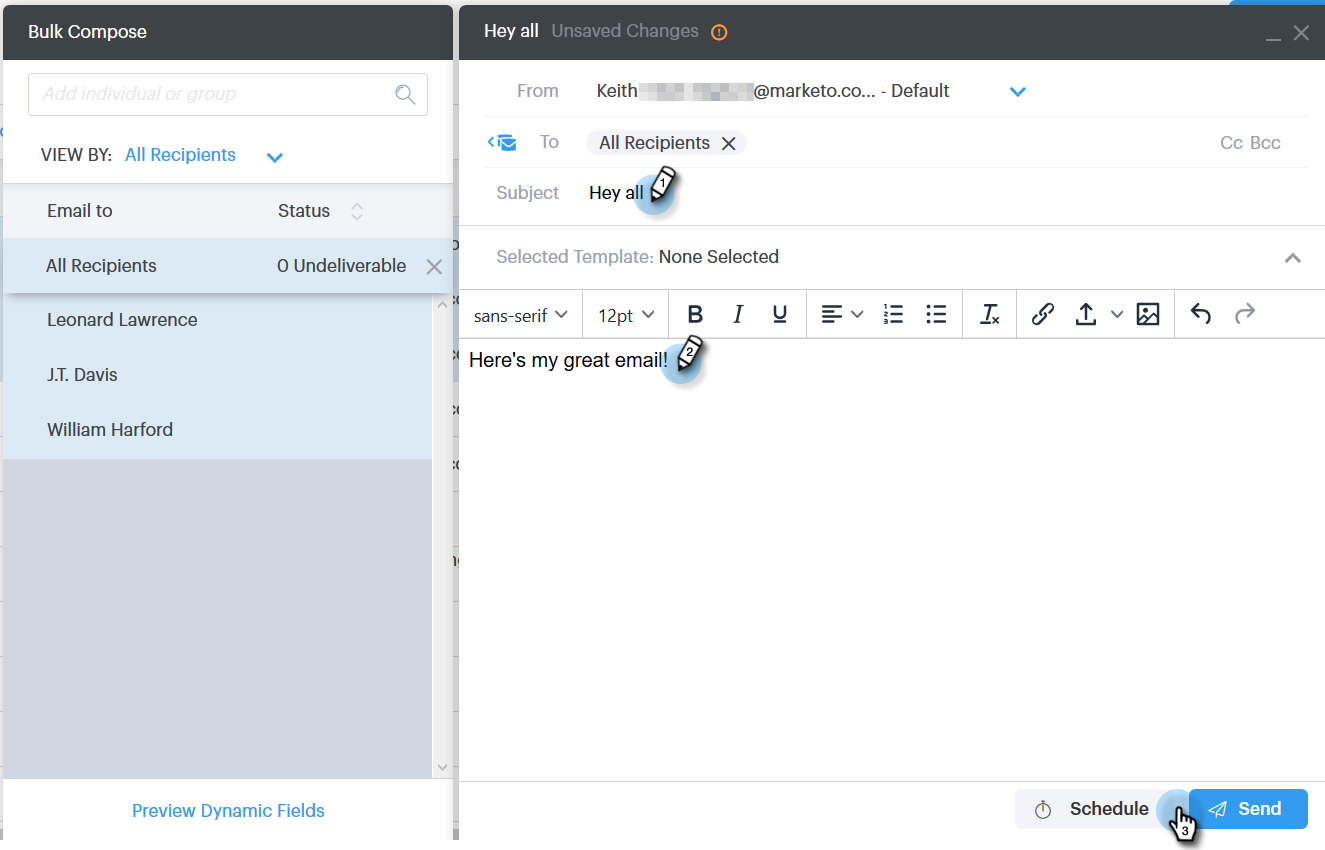Open the sans-serif font family dropdown

tap(521, 315)
